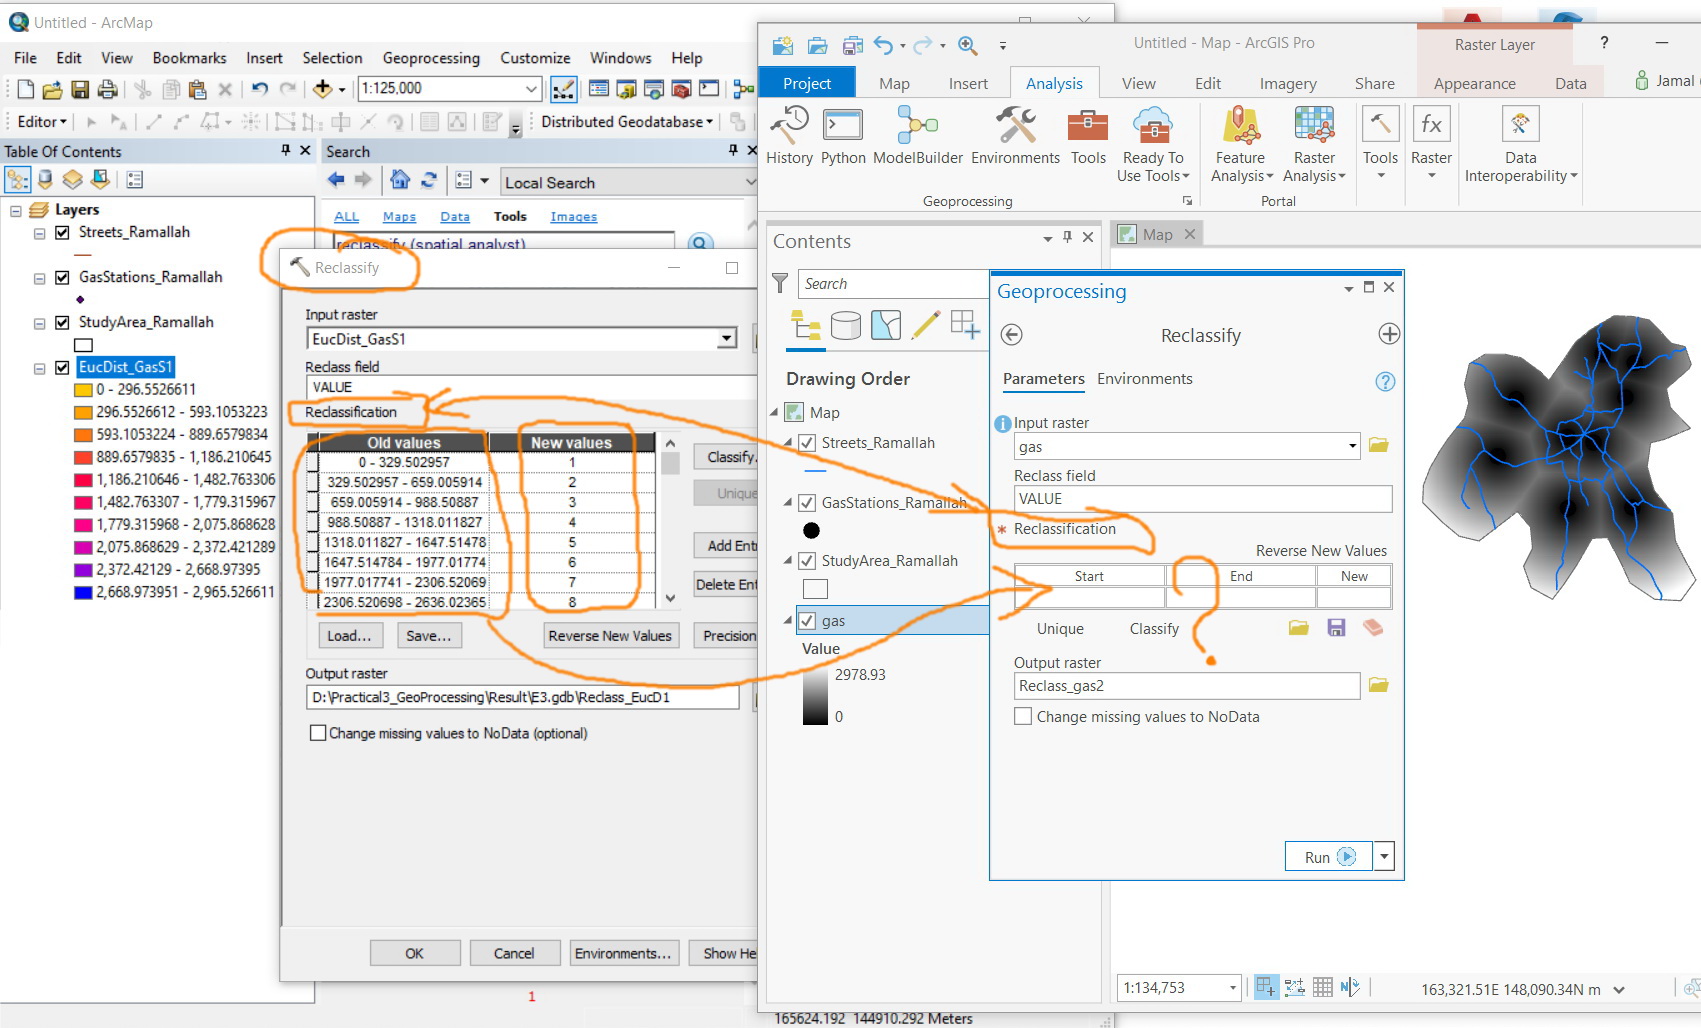The height and width of the screenshot is (1028, 1701).
Task: Toggle GasStations_Ramallah in ArcGIS Pro Contents
Action: (807, 502)
